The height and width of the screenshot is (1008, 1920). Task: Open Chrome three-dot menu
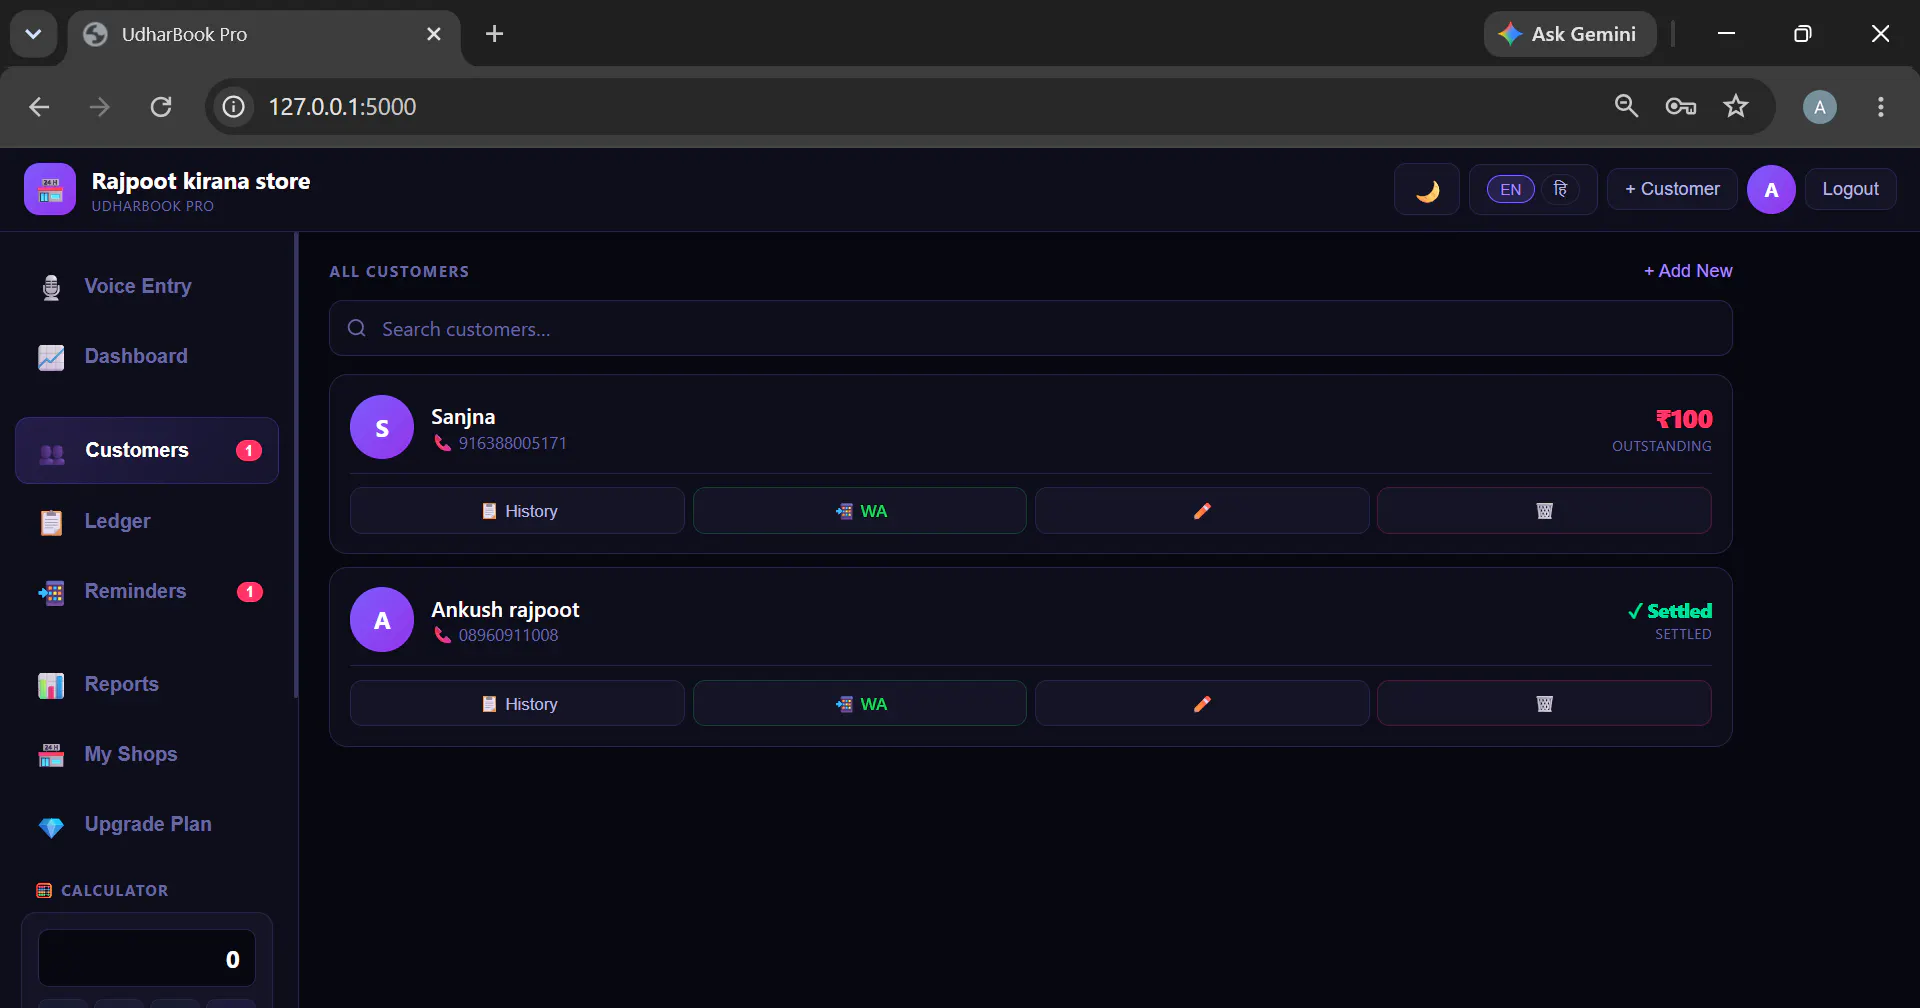(1881, 106)
